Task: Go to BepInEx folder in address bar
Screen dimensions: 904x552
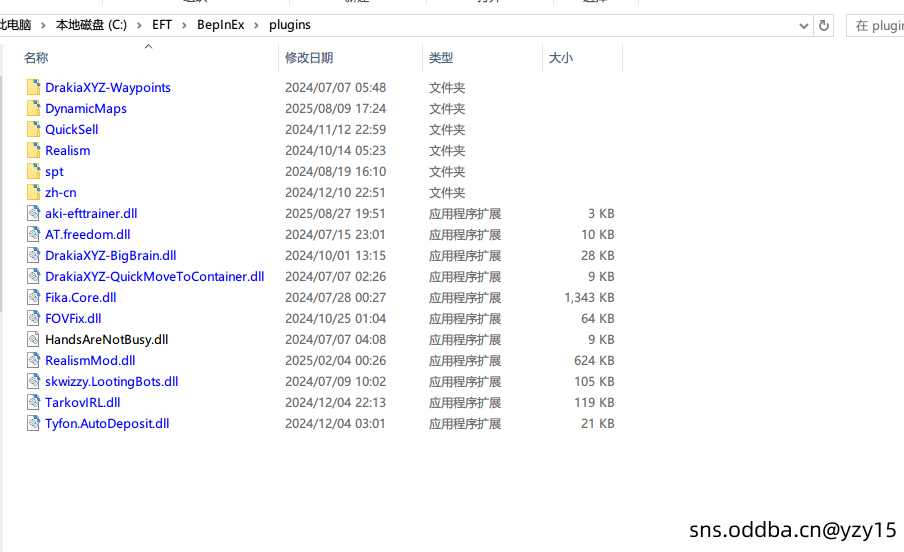Action: pyautogui.click(x=221, y=25)
